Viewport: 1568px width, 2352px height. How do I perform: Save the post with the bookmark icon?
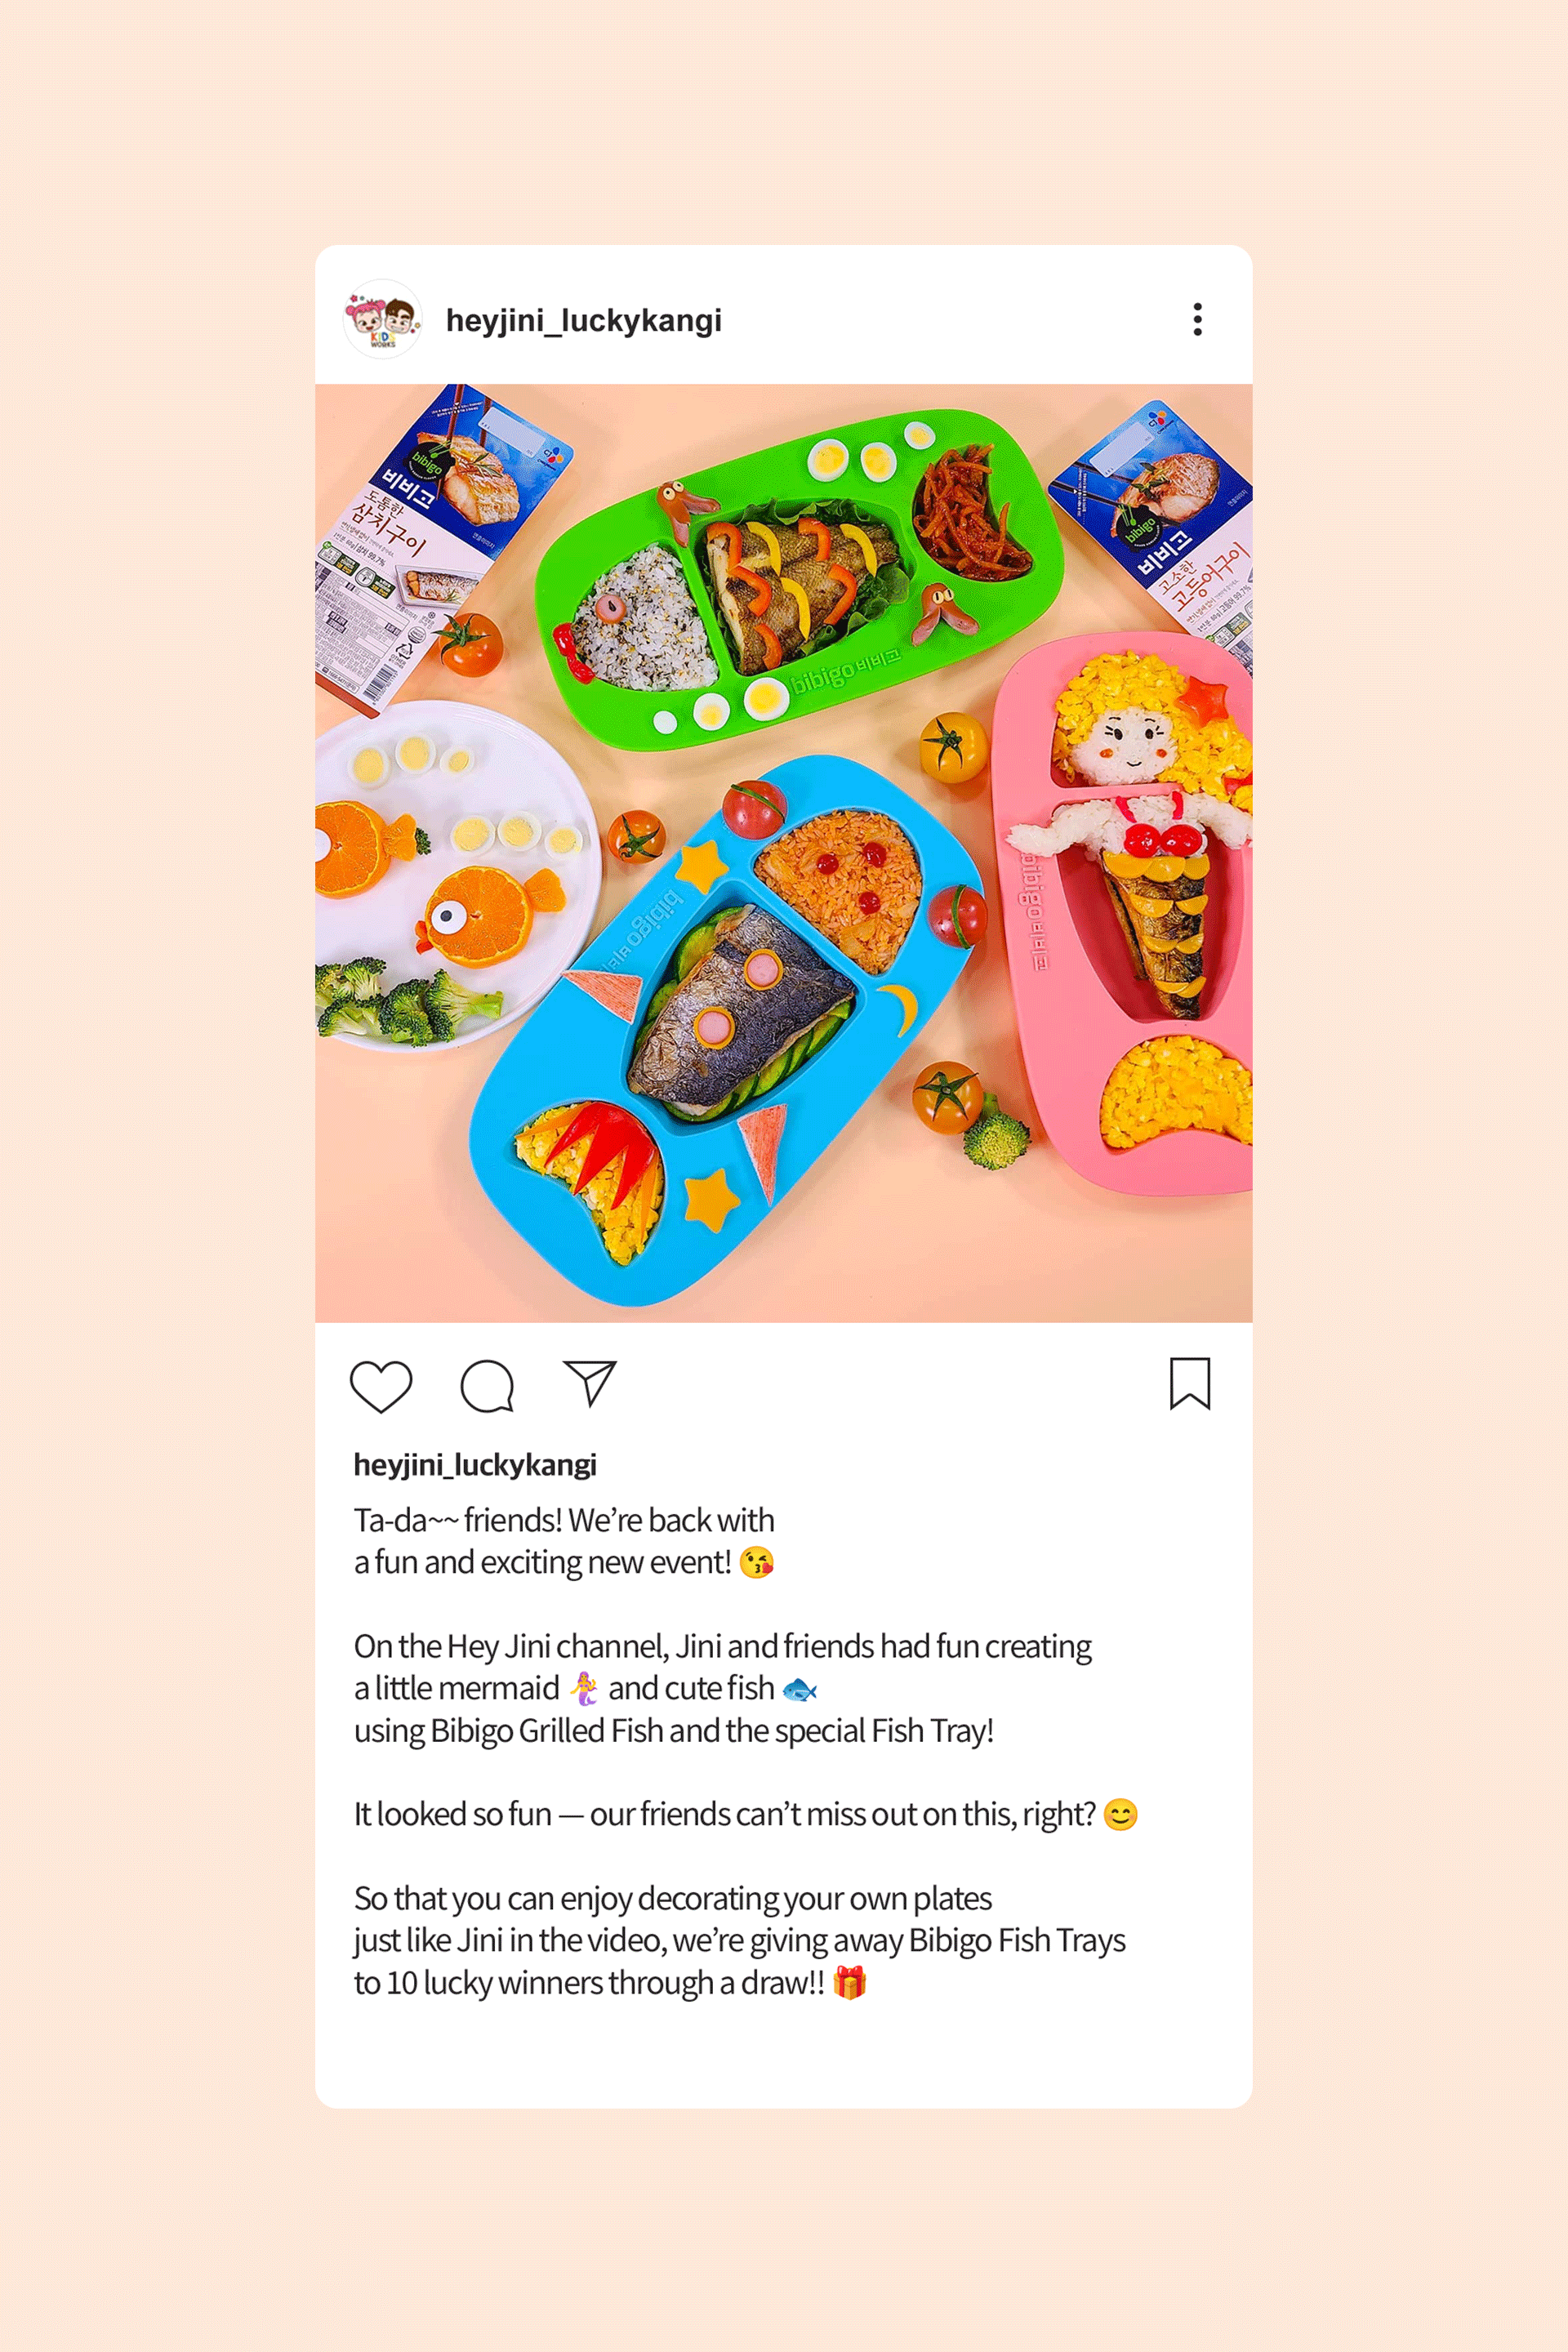click(x=1190, y=1383)
